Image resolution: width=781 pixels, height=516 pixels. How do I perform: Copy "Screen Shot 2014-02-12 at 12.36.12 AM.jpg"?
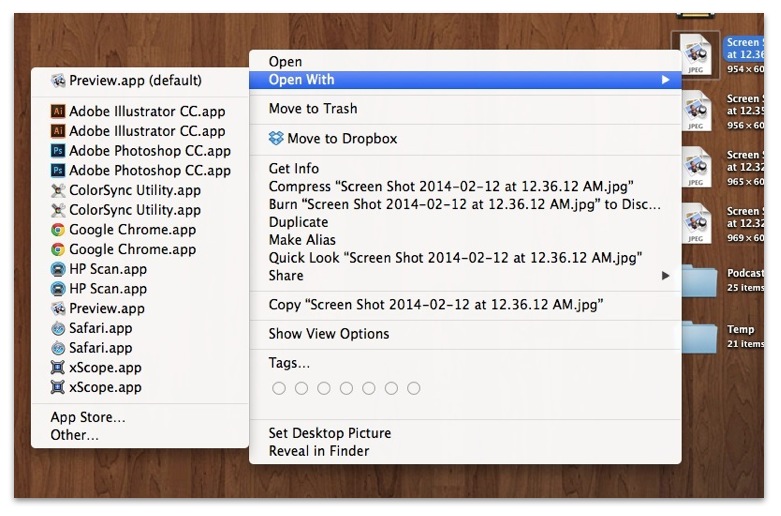click(465, 305)
